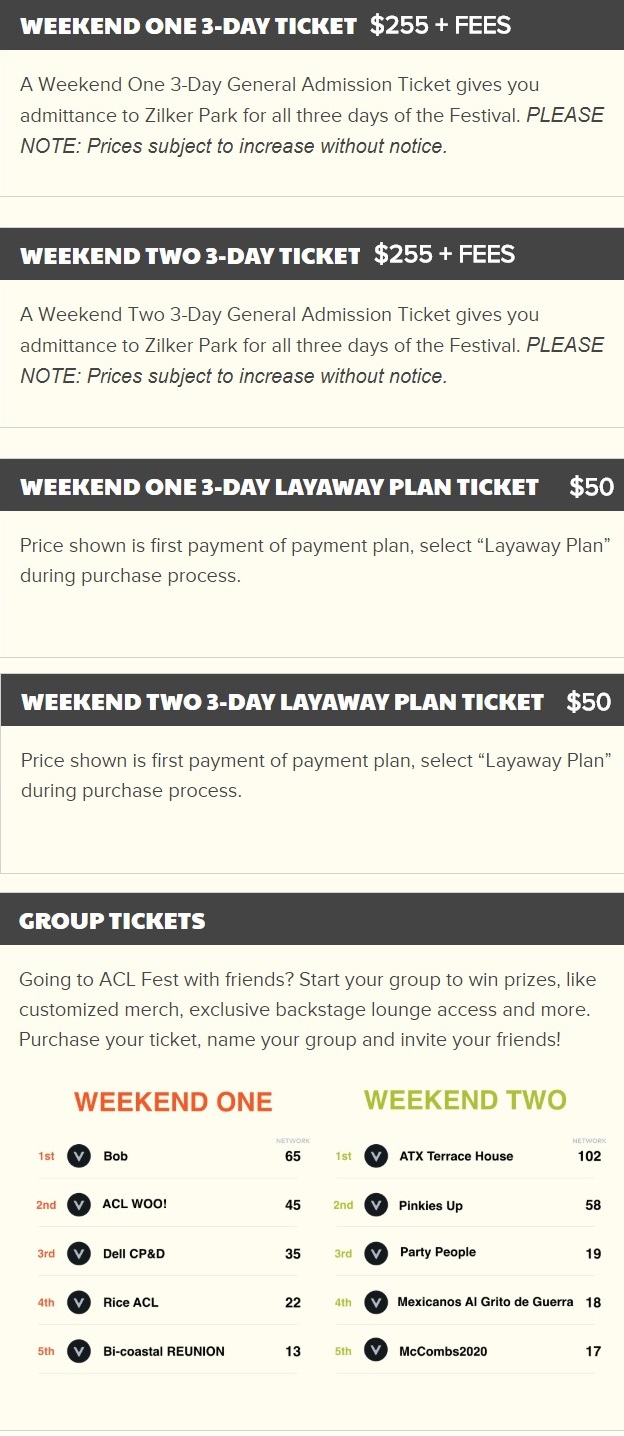Image resolution: width=624 pixels, height=1436 pixels.
Task: Open Weekend One 3-Day Layaway Plan Ticket
Action: pos(312,486)
